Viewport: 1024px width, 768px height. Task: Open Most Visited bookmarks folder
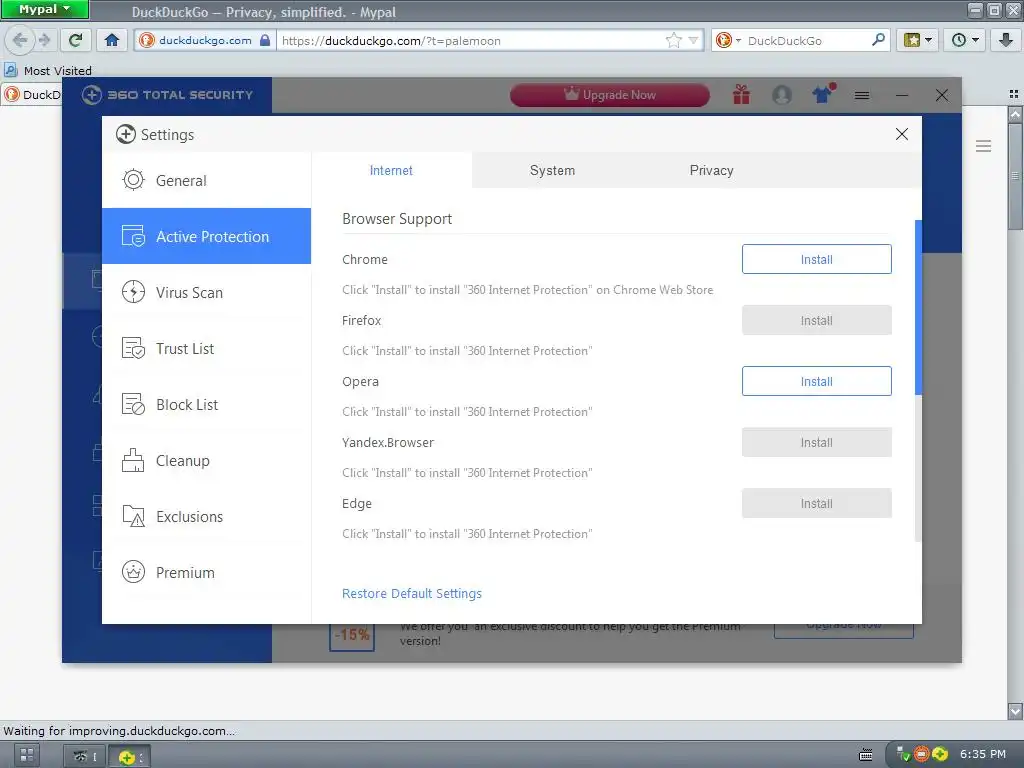coord(48,71)
